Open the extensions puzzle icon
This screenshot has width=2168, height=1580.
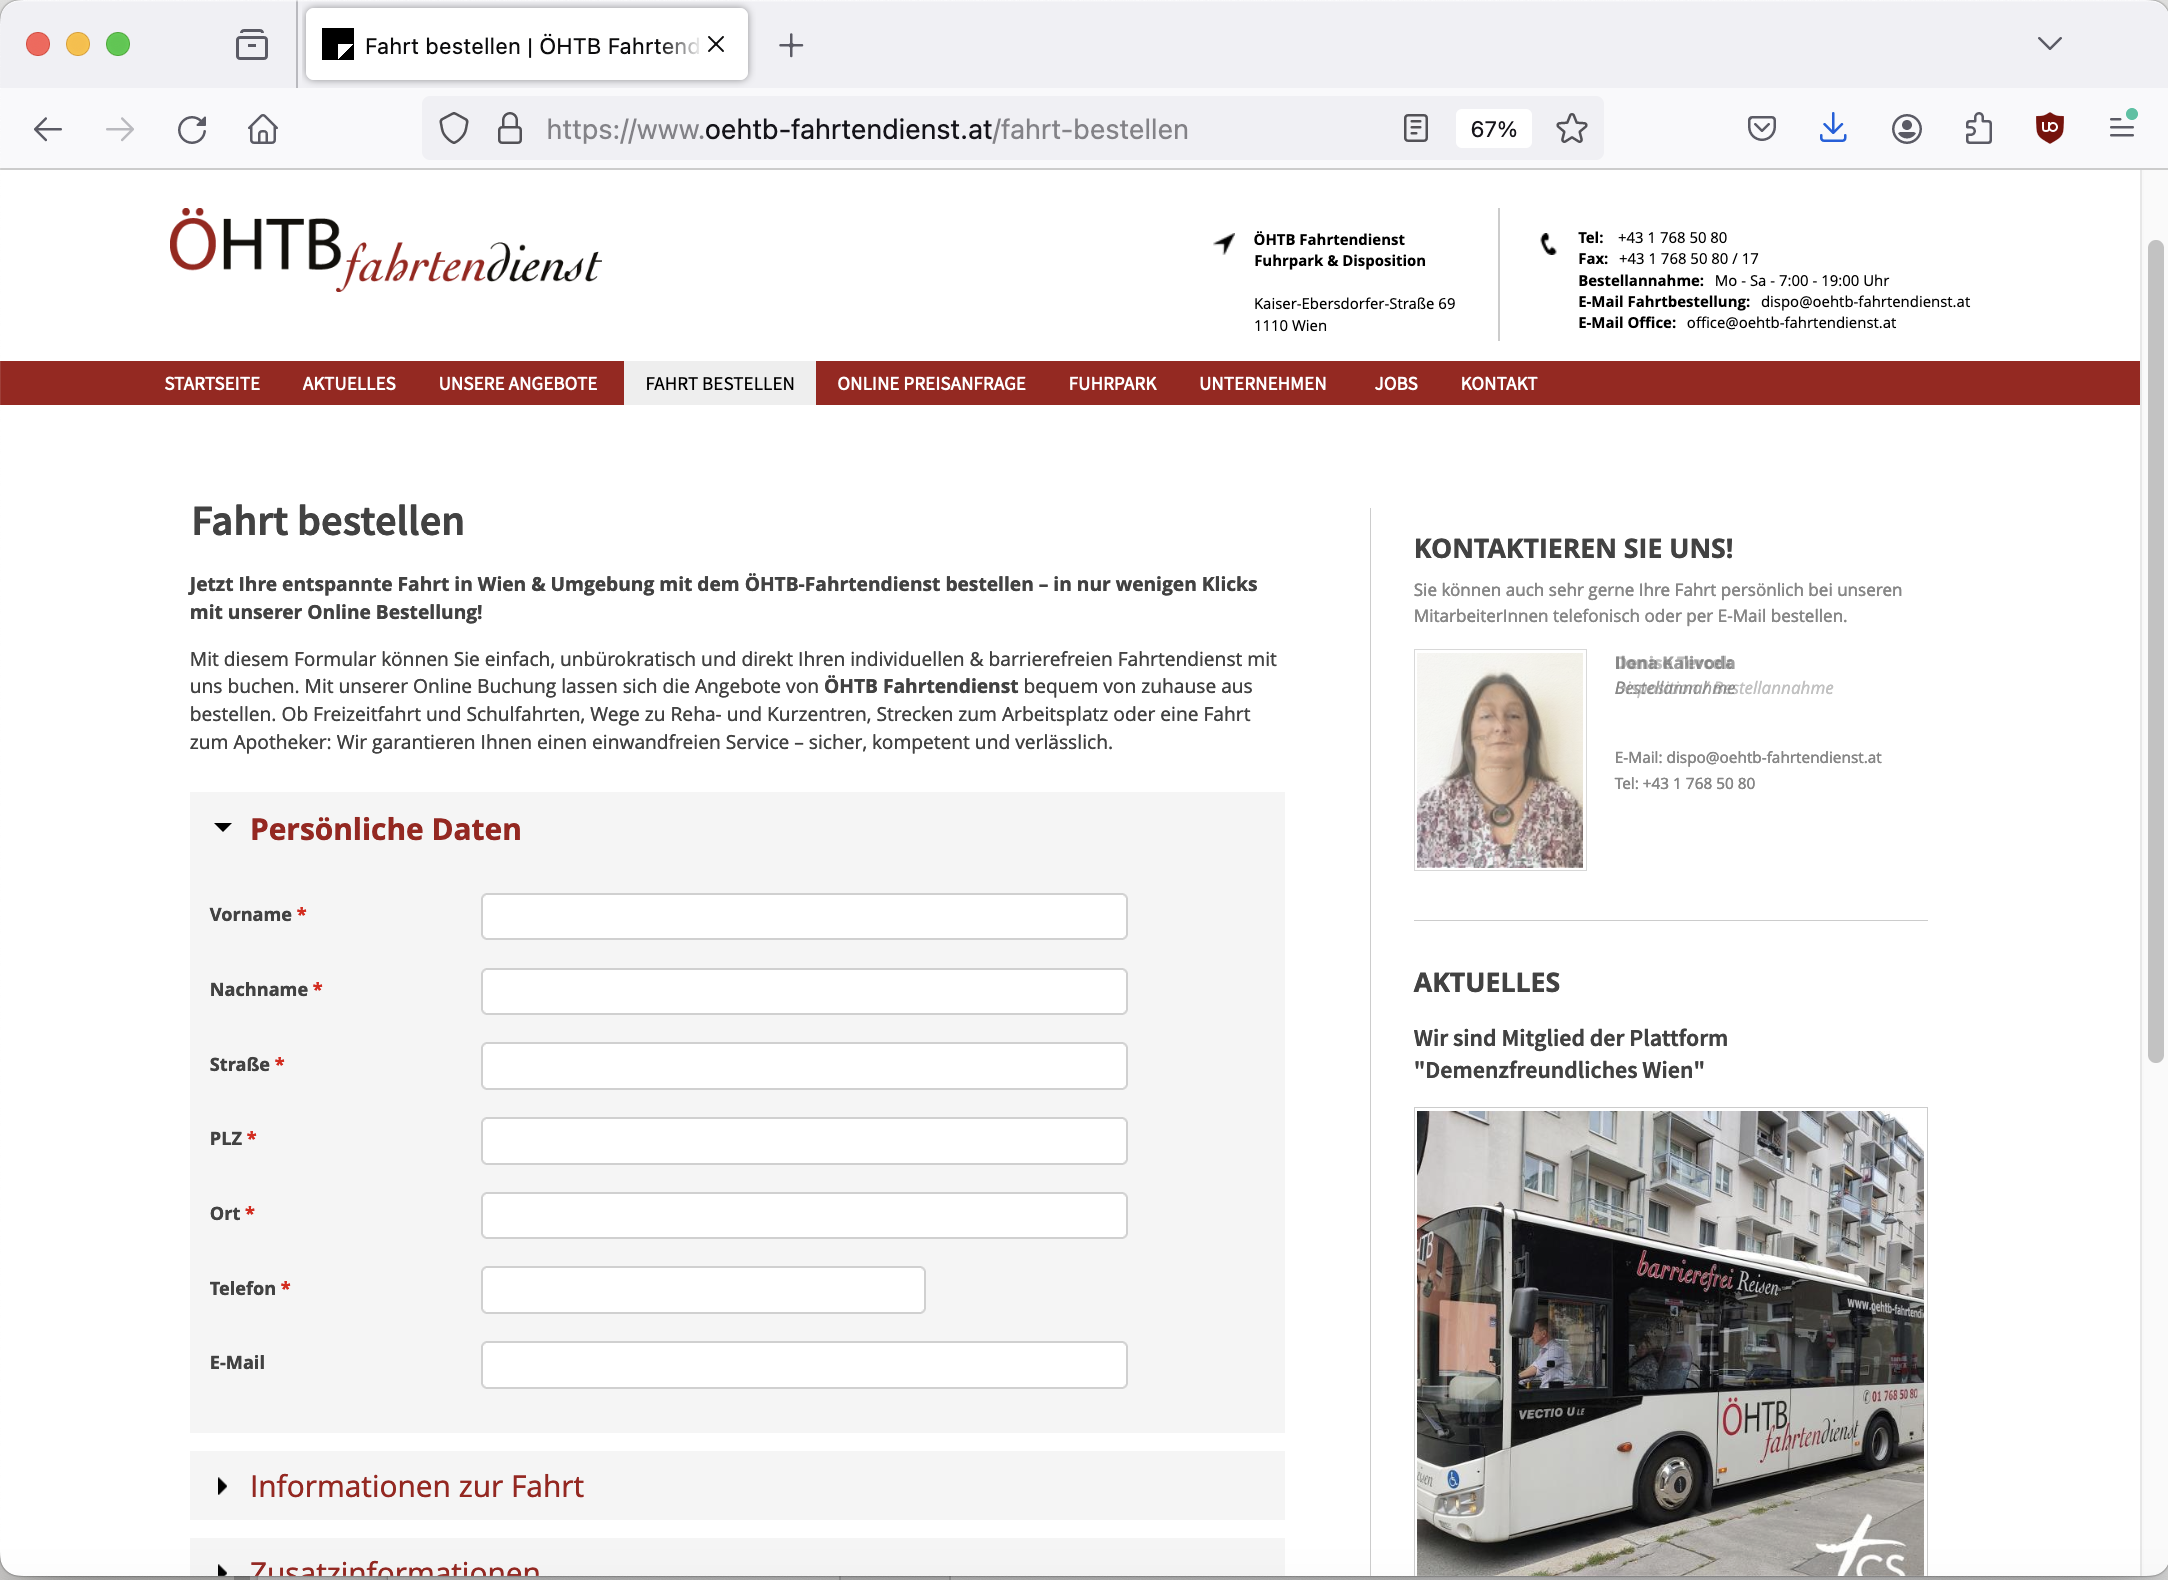[1978, 129]
